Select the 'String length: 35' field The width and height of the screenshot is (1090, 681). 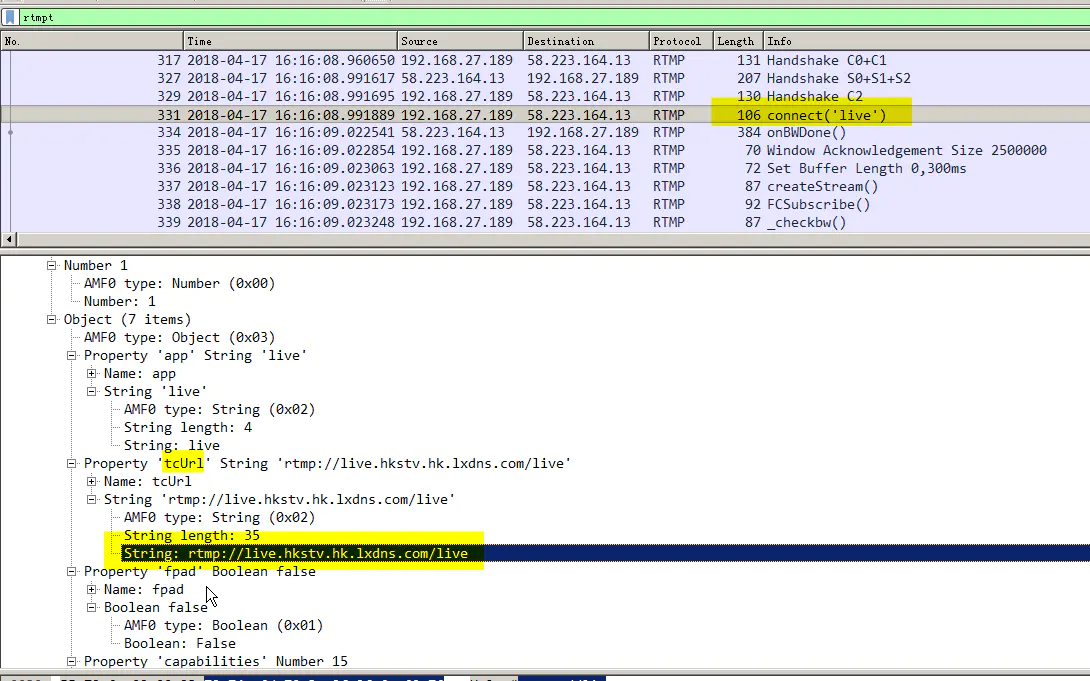191,536
